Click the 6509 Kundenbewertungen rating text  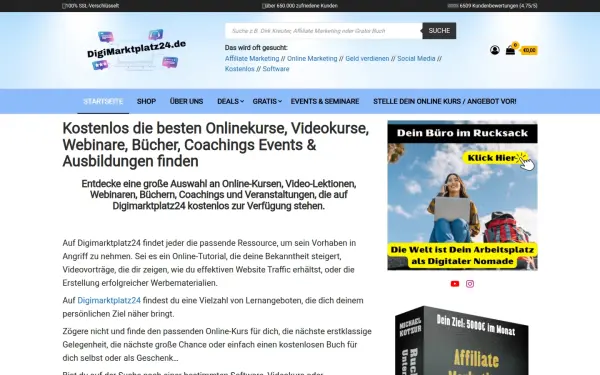492,6
